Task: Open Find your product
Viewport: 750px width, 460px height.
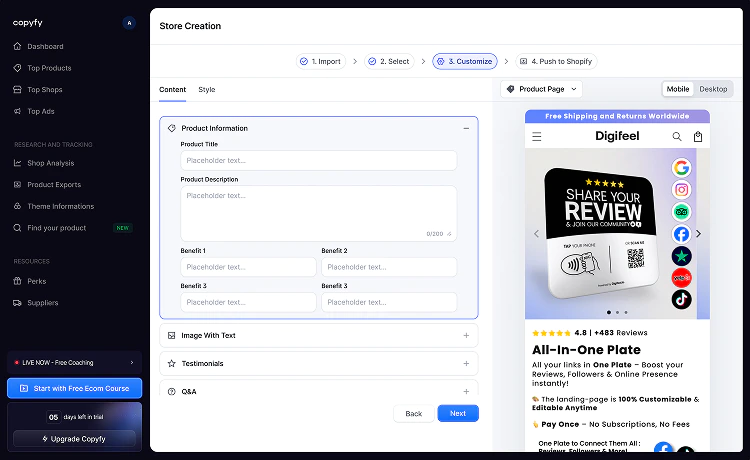Action: point(56,228)
